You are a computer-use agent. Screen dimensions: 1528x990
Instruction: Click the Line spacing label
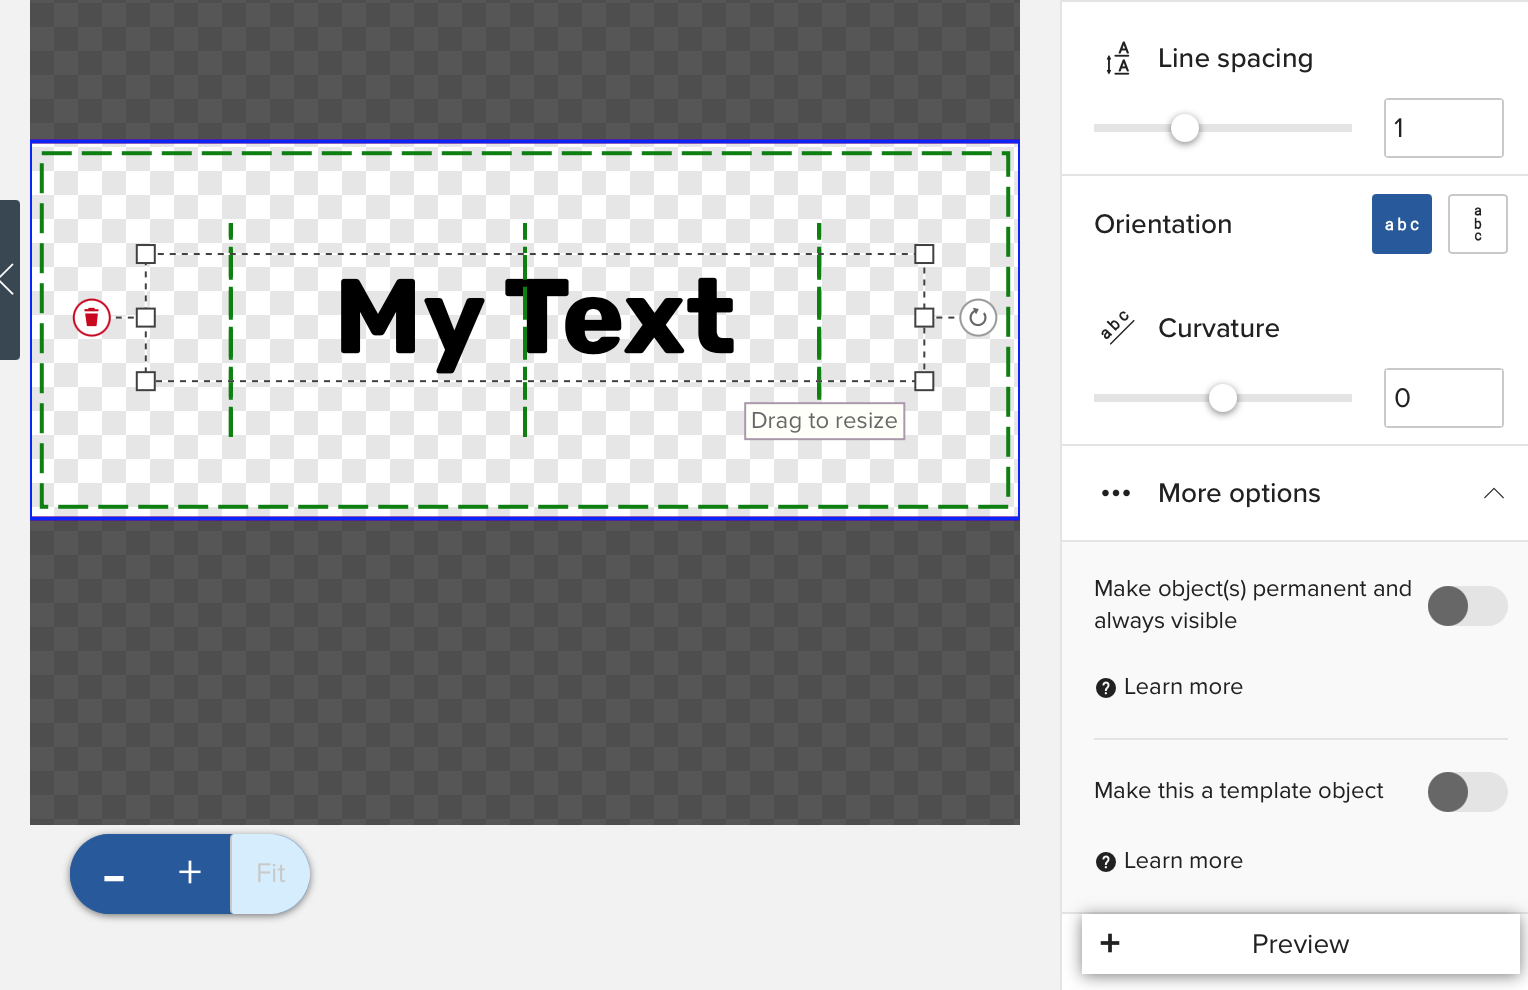[1235, 59]
